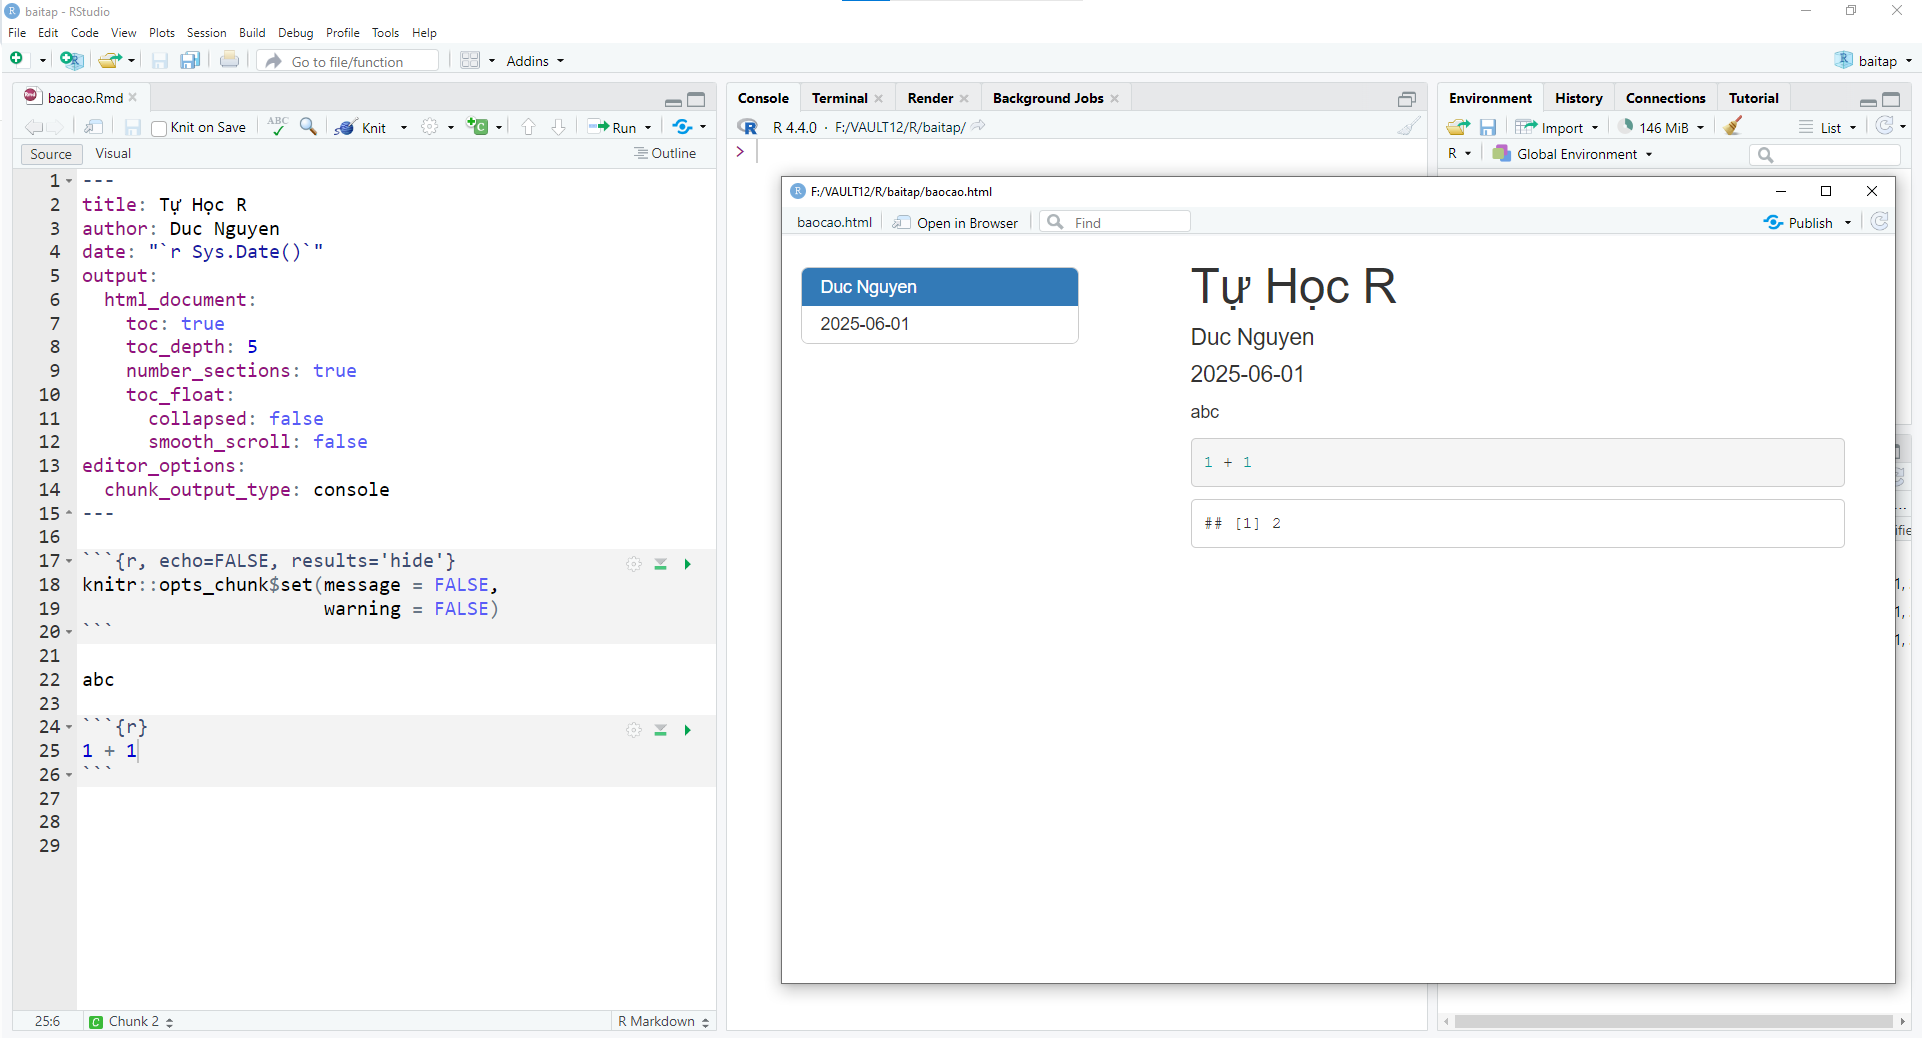Click the Publish icon in editor toolbar
The height and width of the screenshot is (1038, 1922).
[683, 127]
